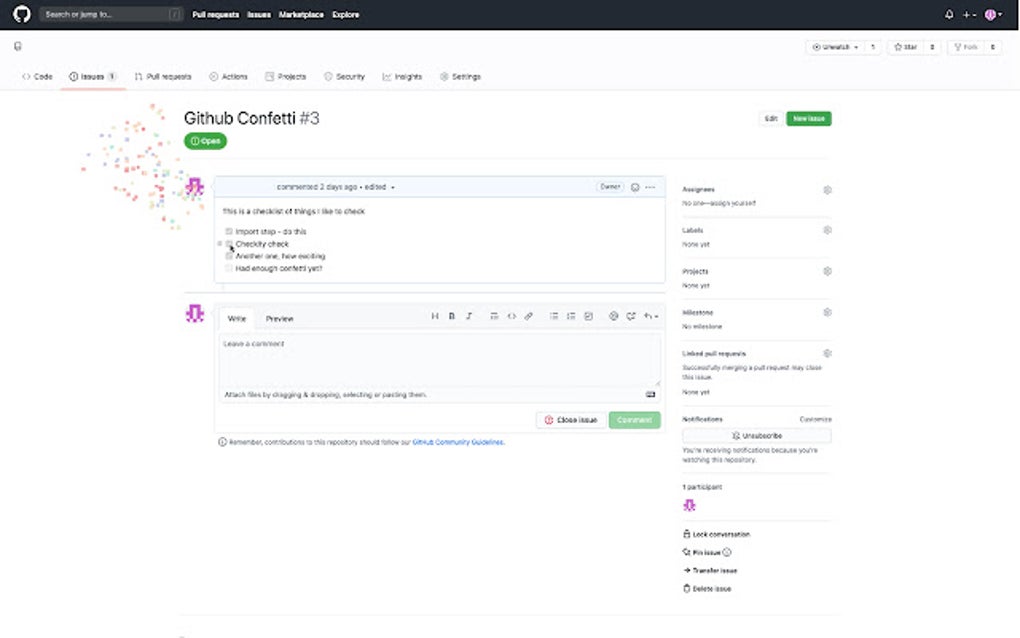Select the italic formatting icon
1020x638 pixels.
470,316
